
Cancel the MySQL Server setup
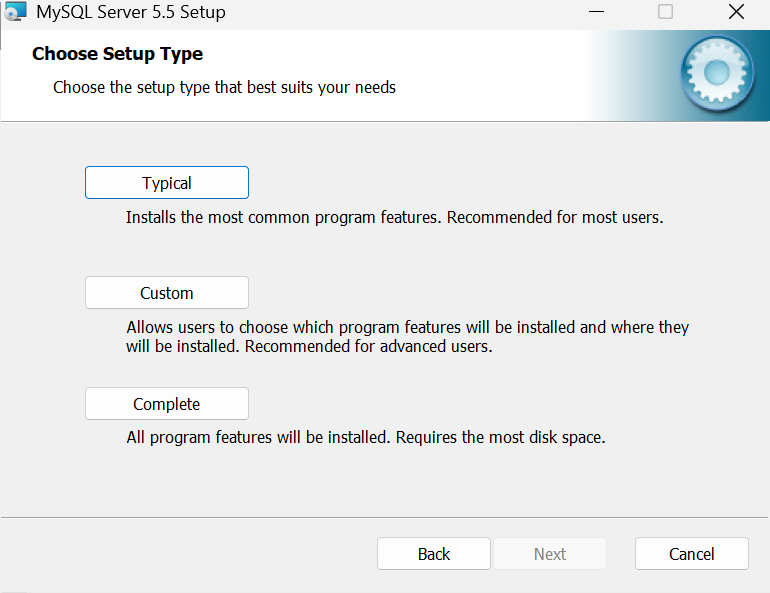(x=692, y=554)
